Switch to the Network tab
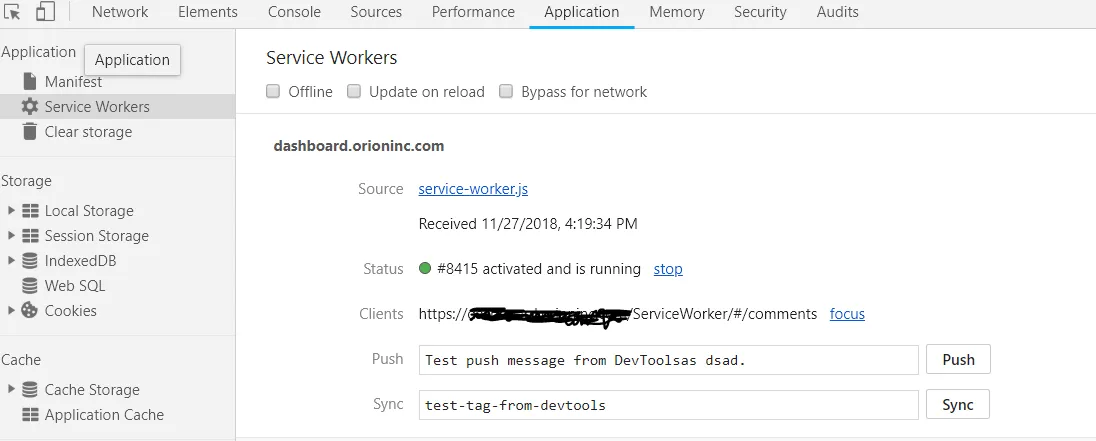 [120, 12]
